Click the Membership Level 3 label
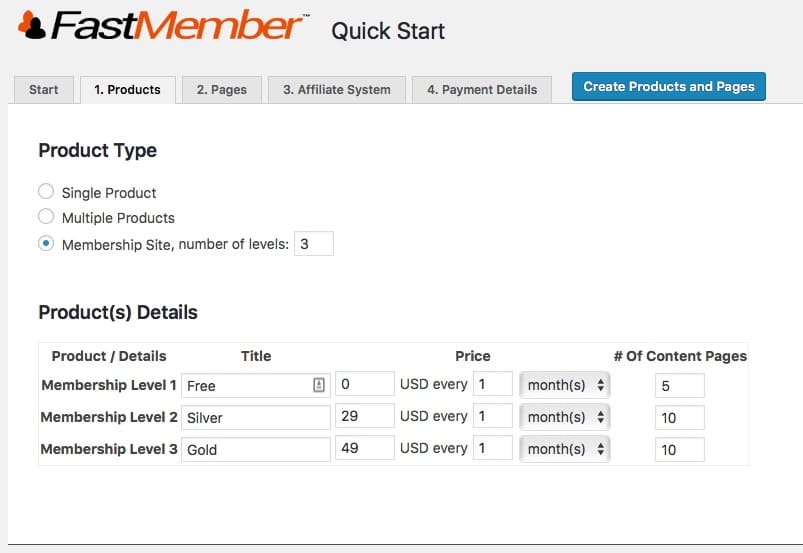Viewport: 803px width, 553px height. tap(109, 449)
